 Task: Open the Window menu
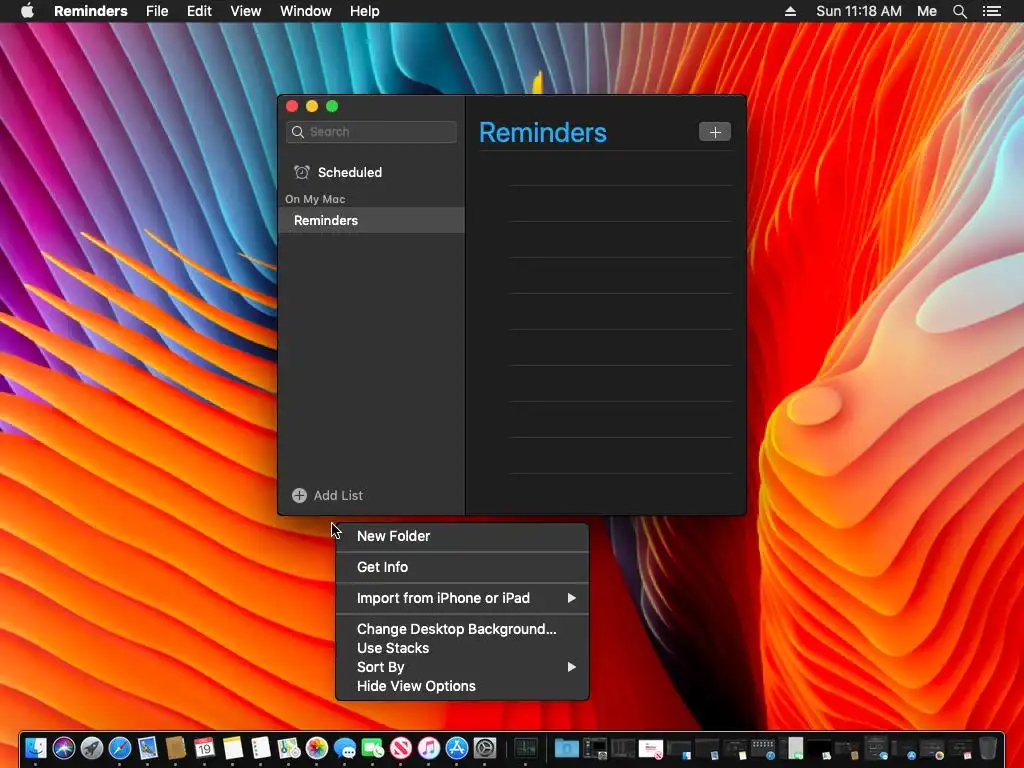coord(306,11)
